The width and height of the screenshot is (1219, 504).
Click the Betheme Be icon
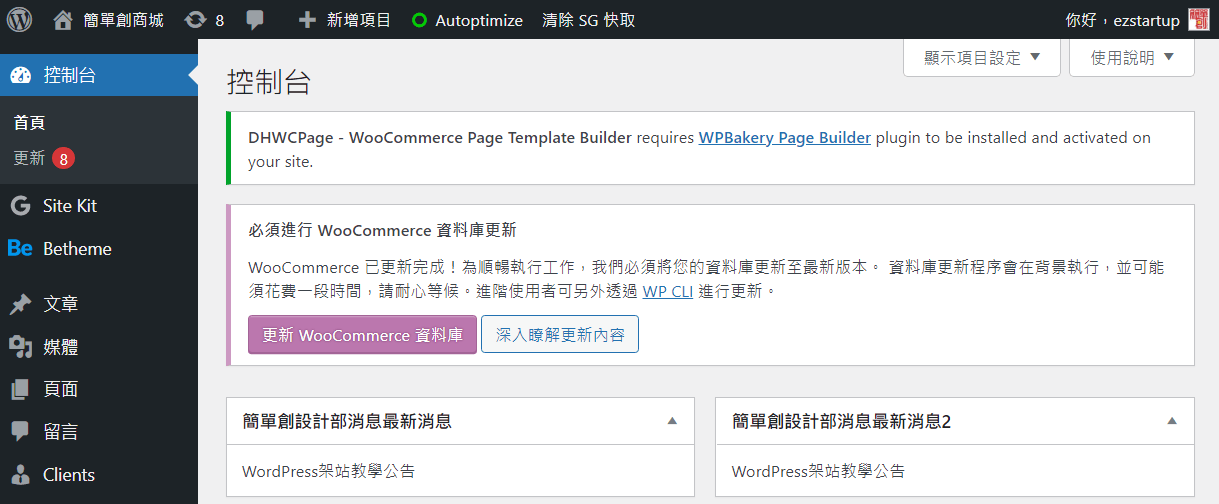point(20,248)
